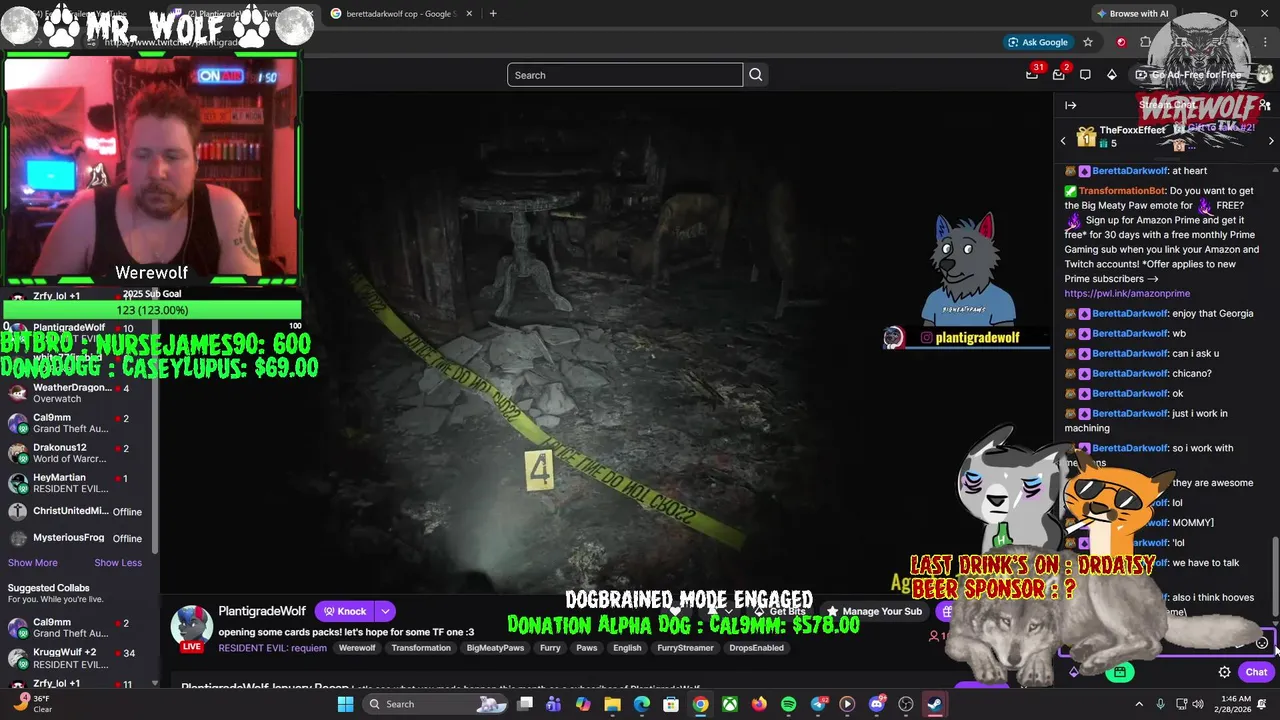1280x720 pixels.
Task: Open green channel points icon below chat
Action: pyautogui.click(x=1119, y=672)
